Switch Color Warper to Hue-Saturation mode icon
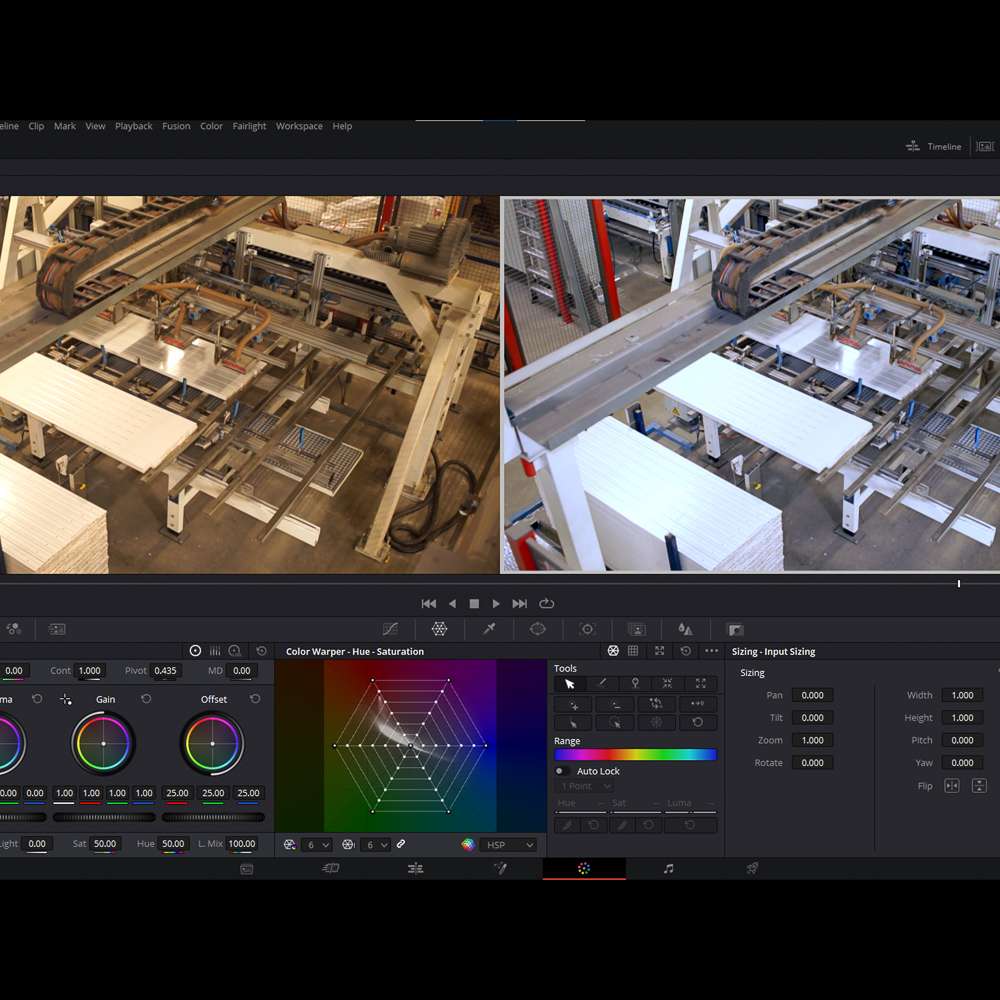The width and height of the screenshot is (1000, 1000). (613, 651)
